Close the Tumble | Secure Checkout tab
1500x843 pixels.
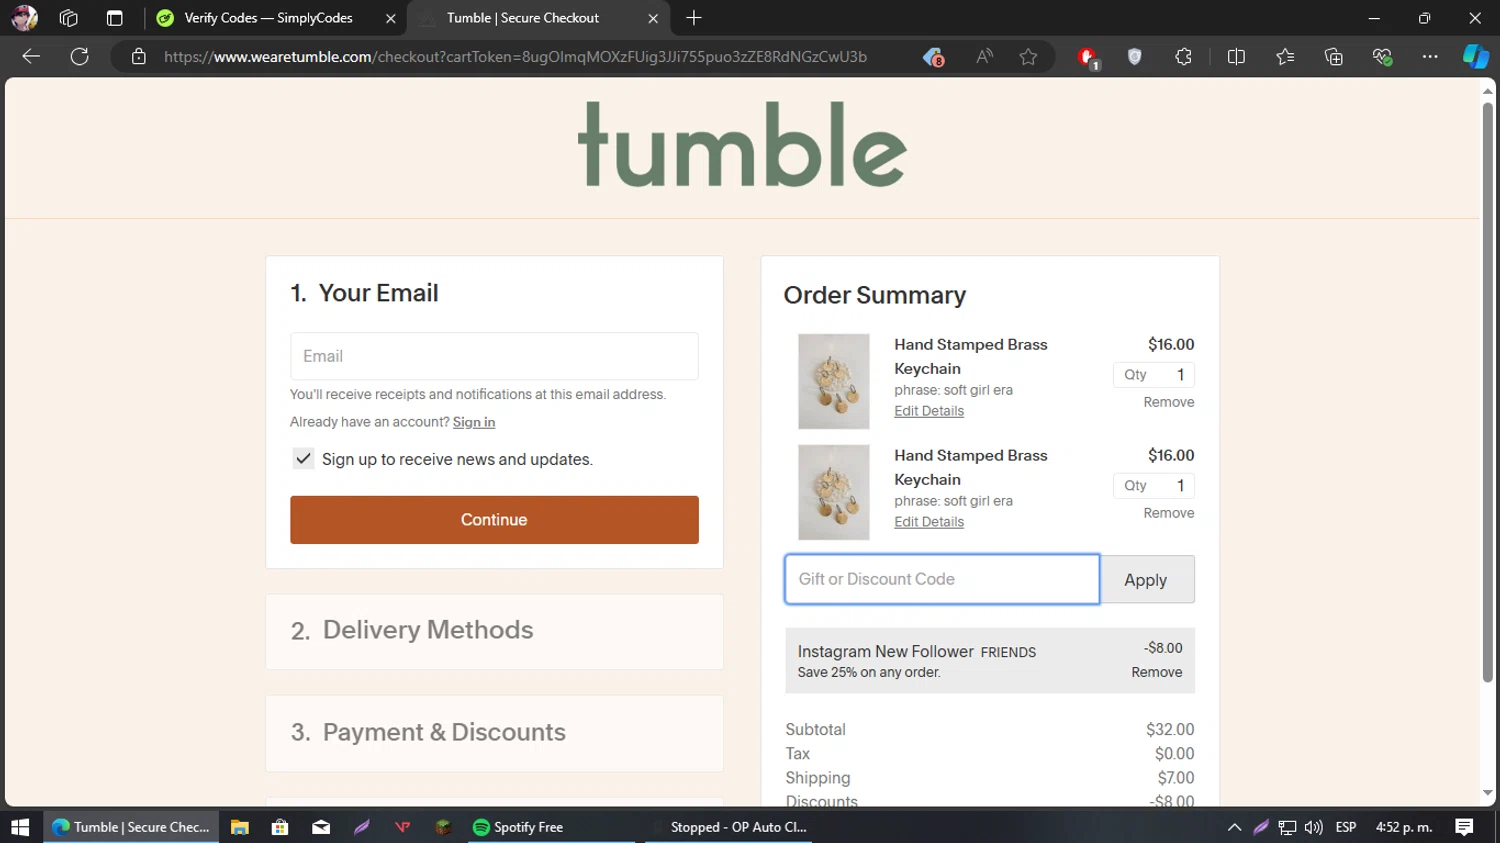point(653,18)
